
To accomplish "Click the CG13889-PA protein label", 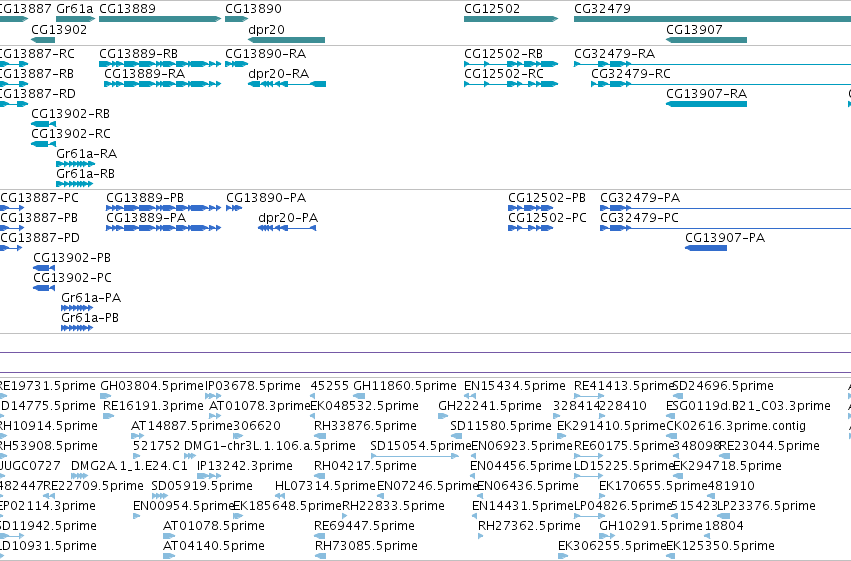I will 146,218.
